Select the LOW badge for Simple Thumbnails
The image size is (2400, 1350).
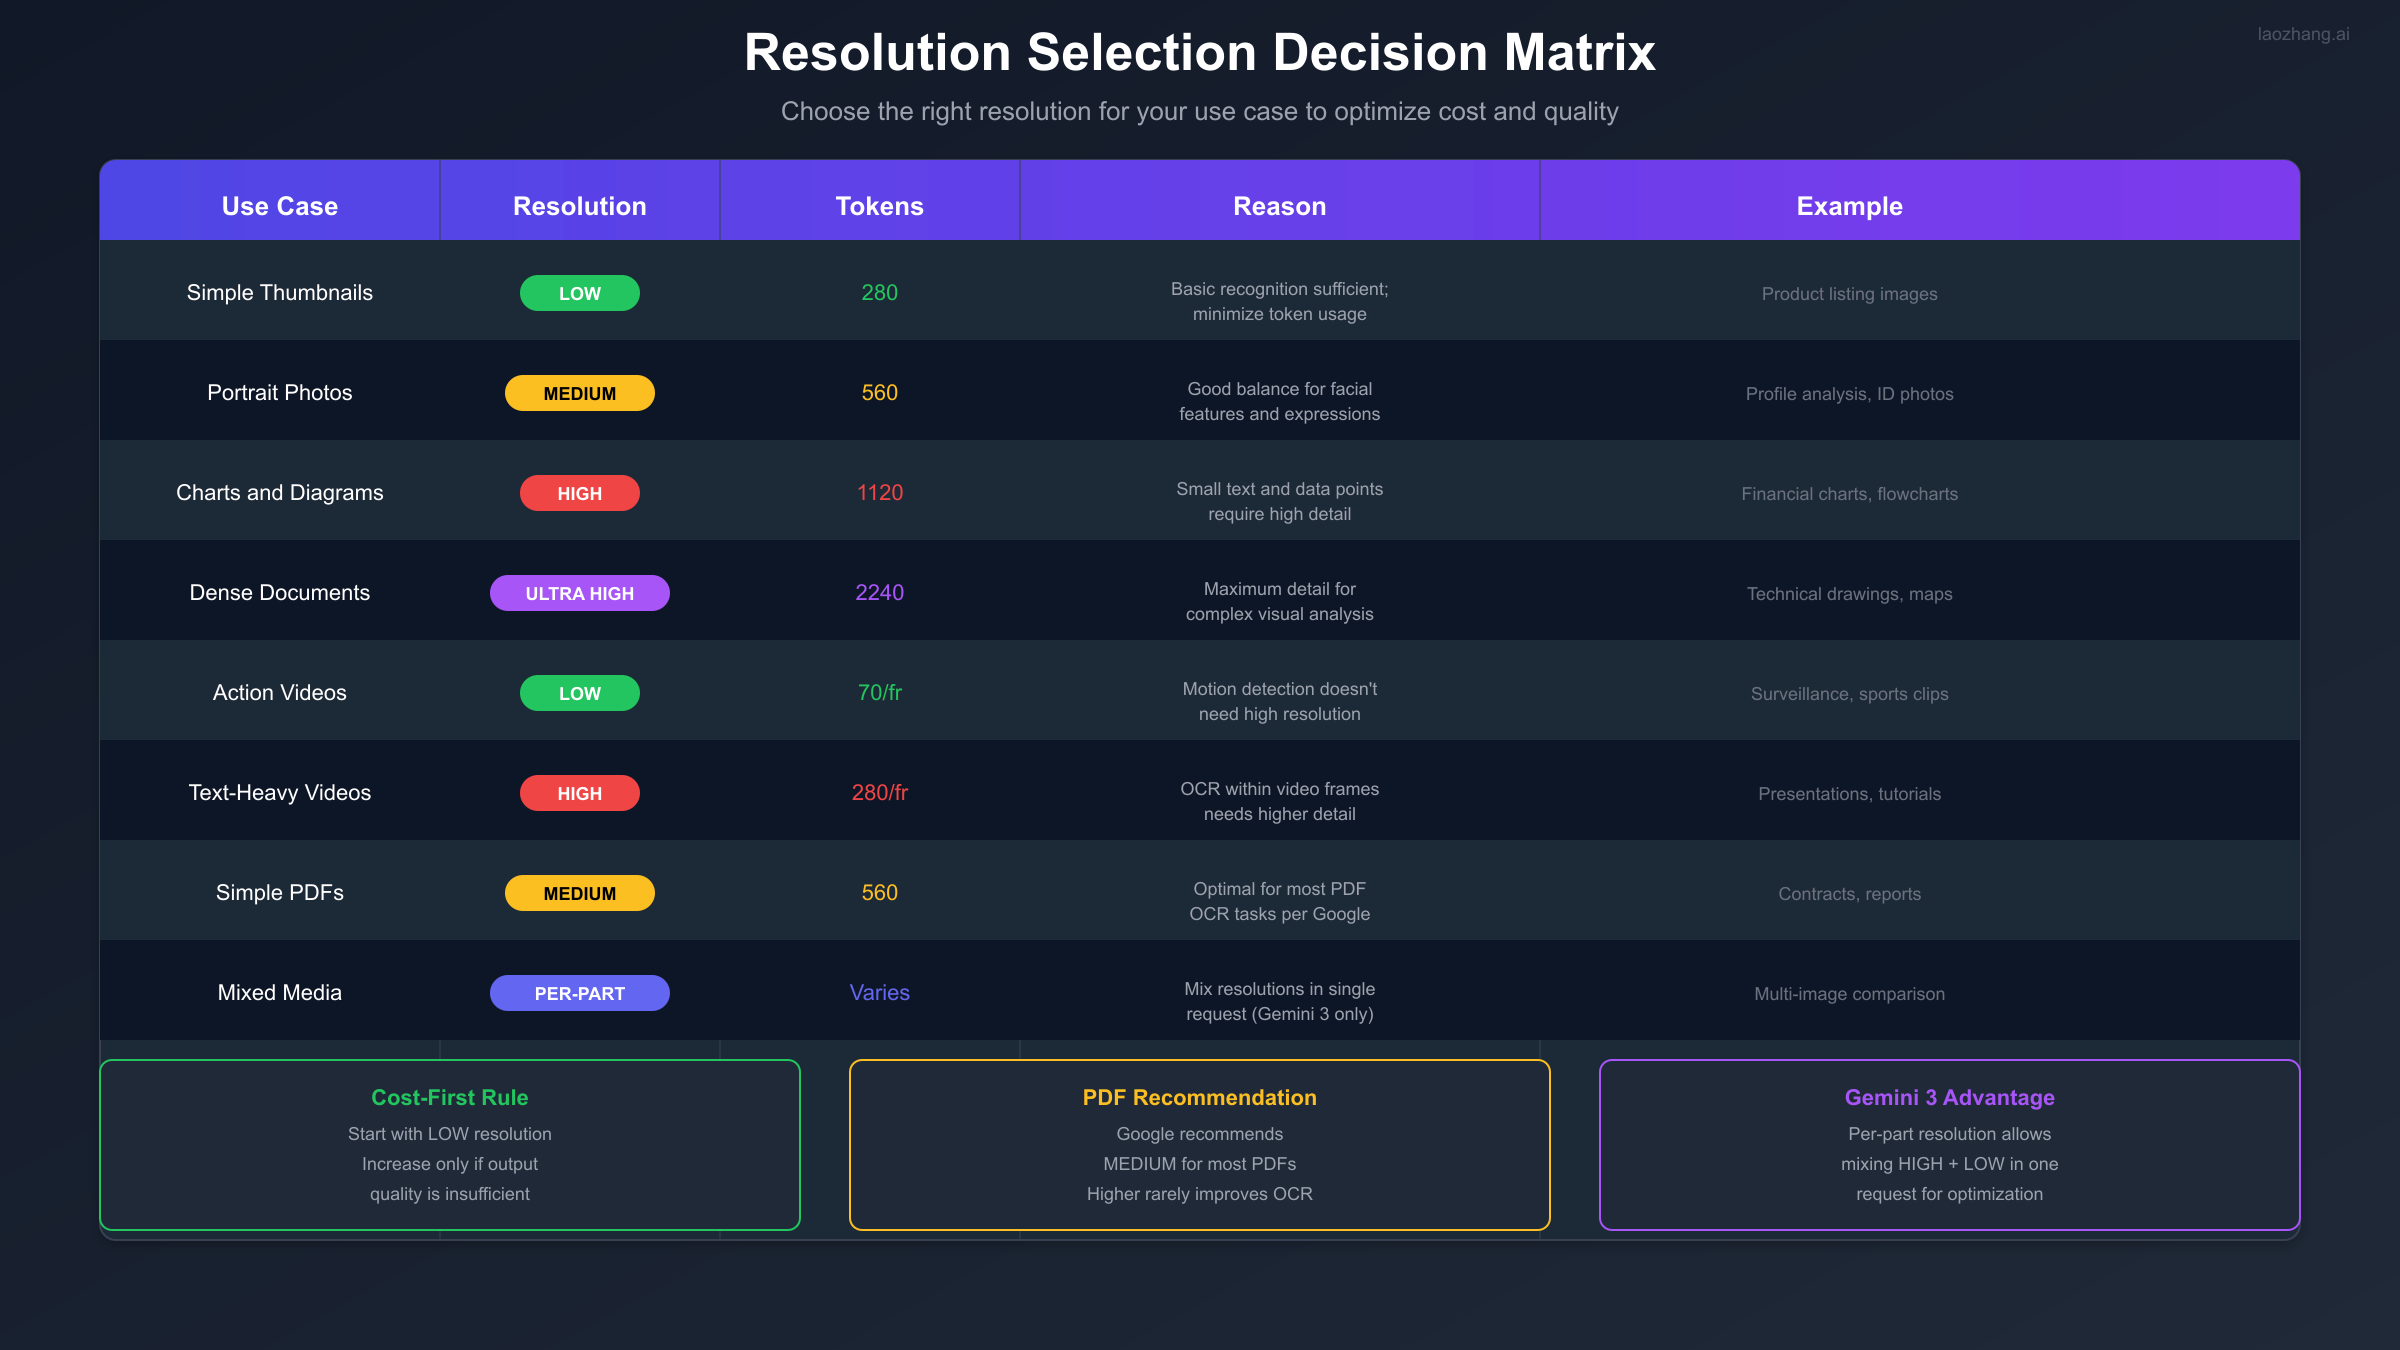coord(579,293)
